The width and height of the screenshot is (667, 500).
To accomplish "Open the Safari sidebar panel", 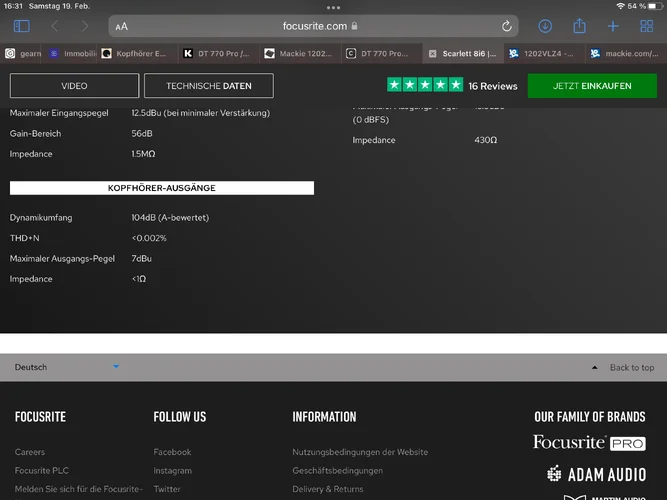I will tap(22, 26).
